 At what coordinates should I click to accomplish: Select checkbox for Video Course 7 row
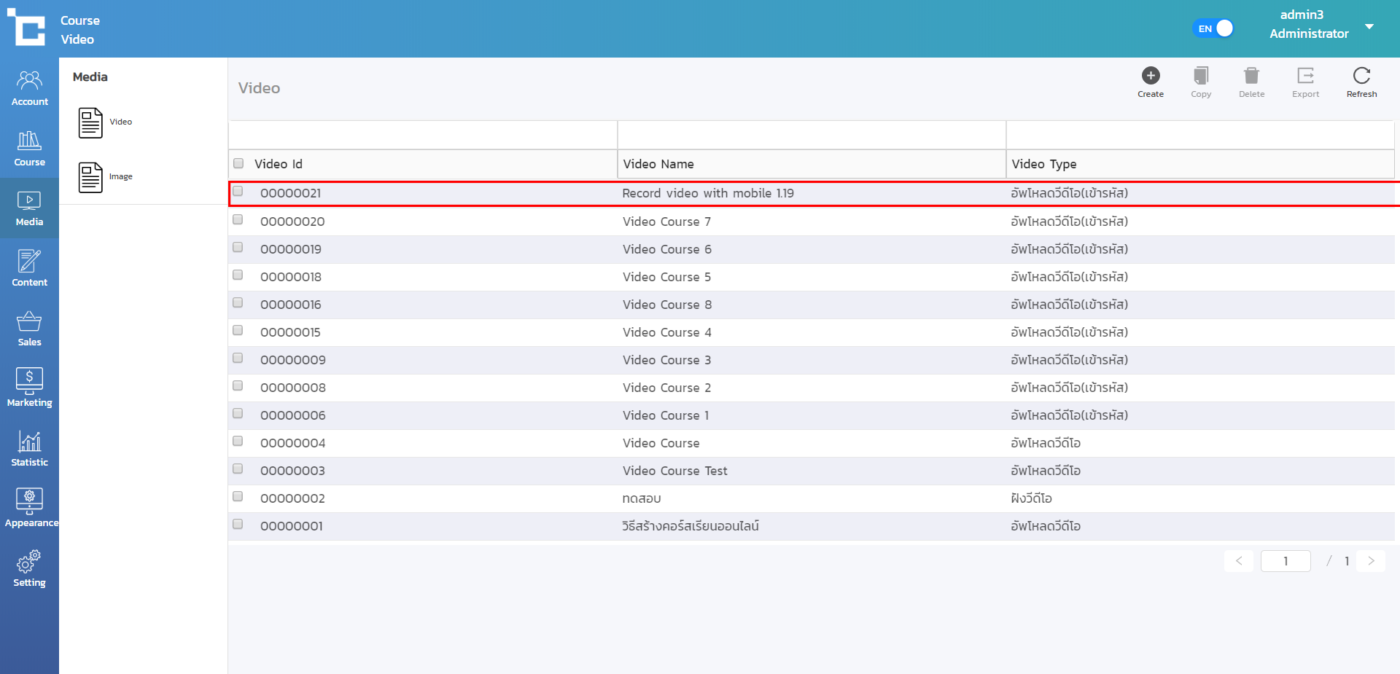(x=238, y=220)
